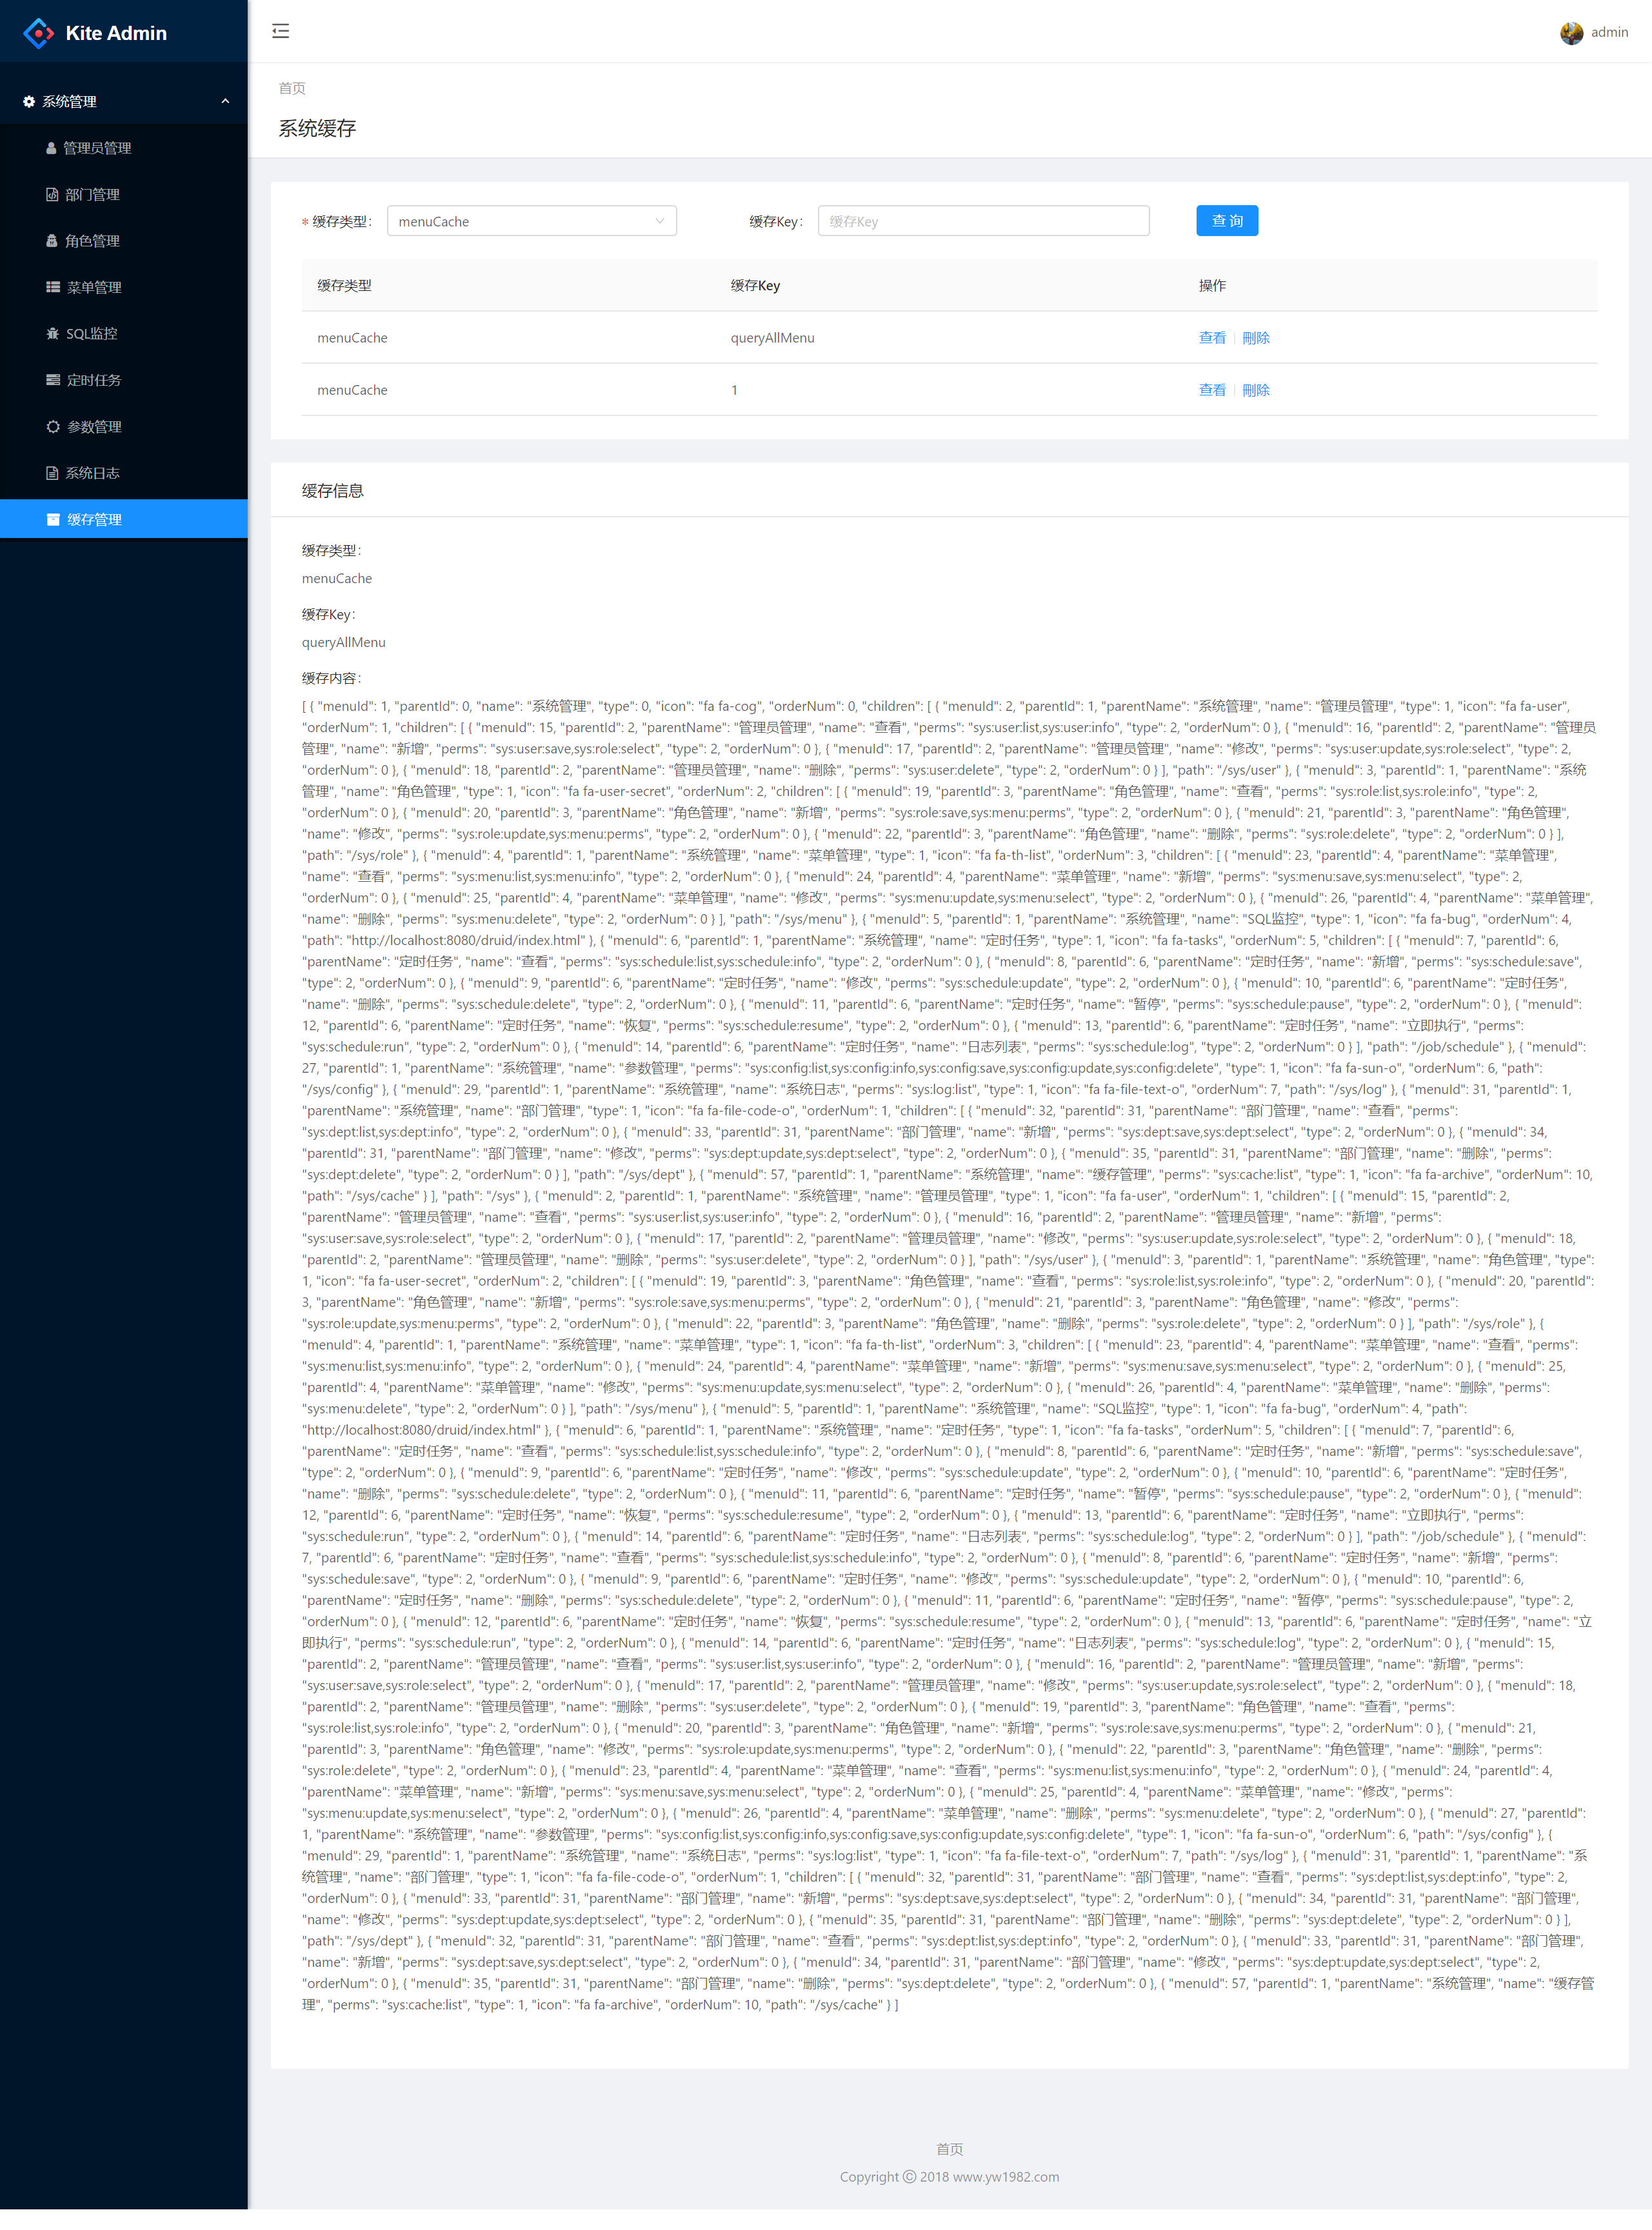Collapse the 系统管理 submenu chevron
Viewport: 1652px width, 2230px height.
pos(225,101)
